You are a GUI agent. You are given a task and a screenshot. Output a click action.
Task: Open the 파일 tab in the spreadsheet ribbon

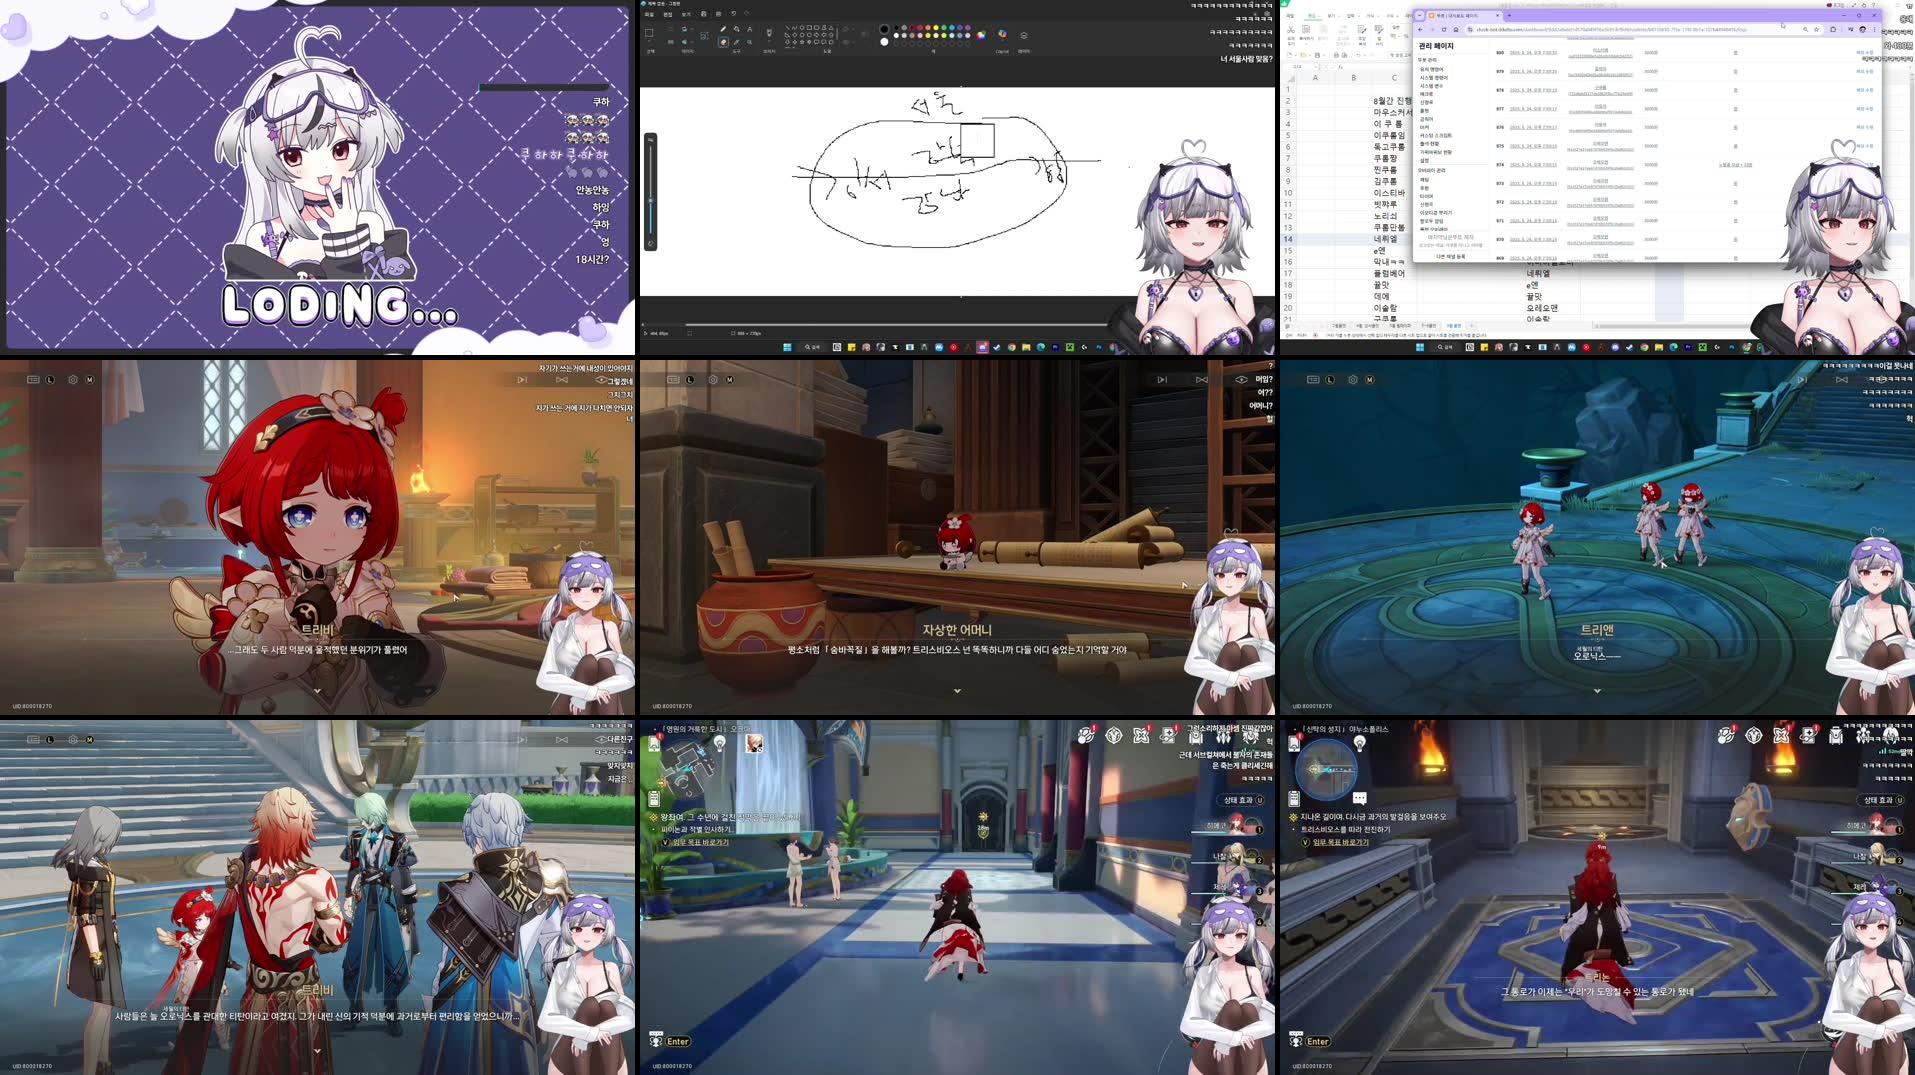coord(1290,16)
